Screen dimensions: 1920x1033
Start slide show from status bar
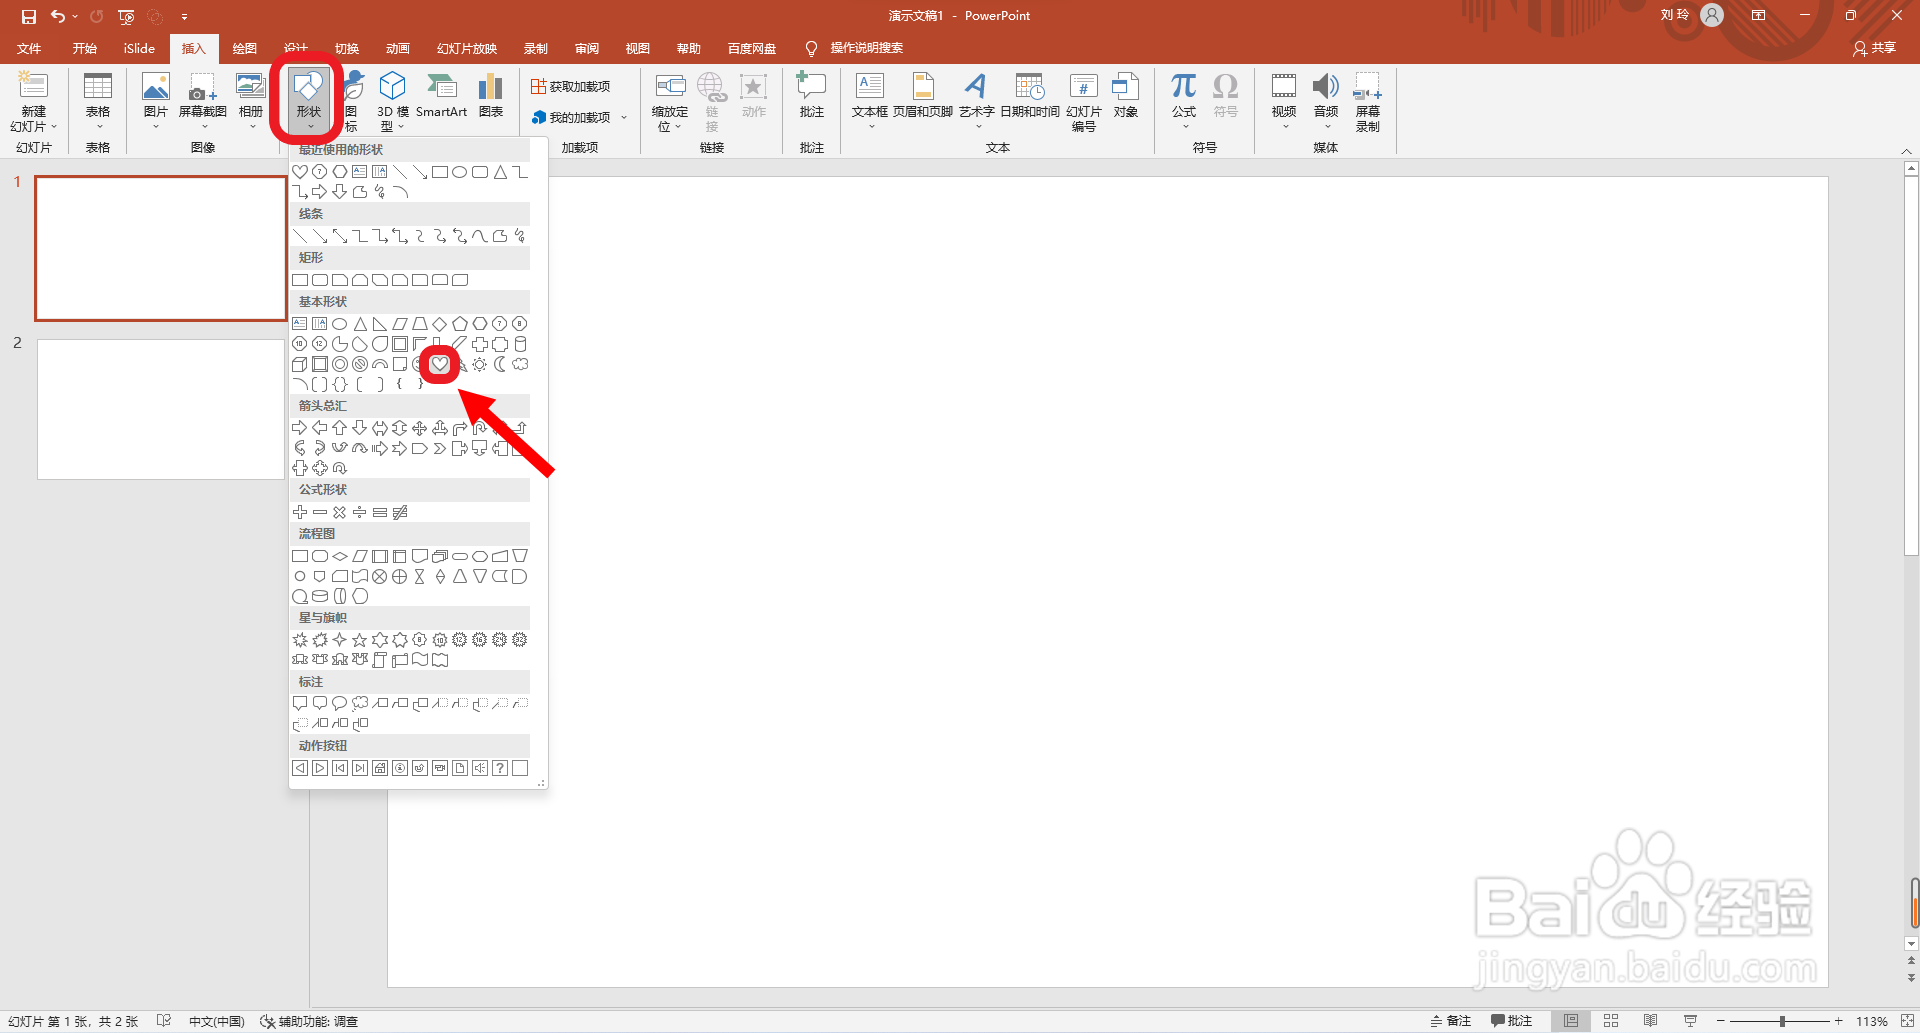coord(1691,1021)
